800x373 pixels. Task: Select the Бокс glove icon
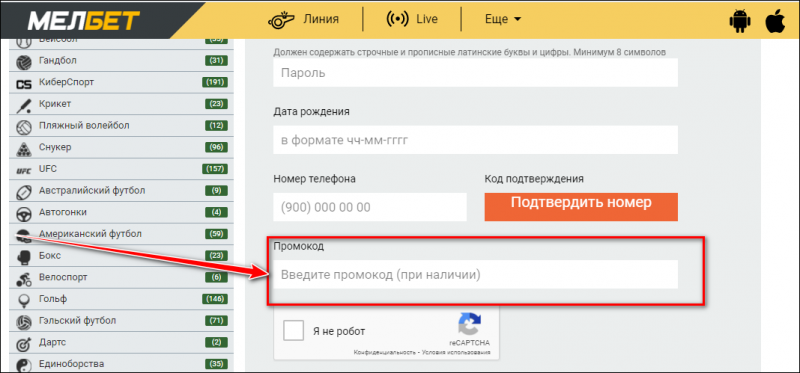[x=24, y=257]
